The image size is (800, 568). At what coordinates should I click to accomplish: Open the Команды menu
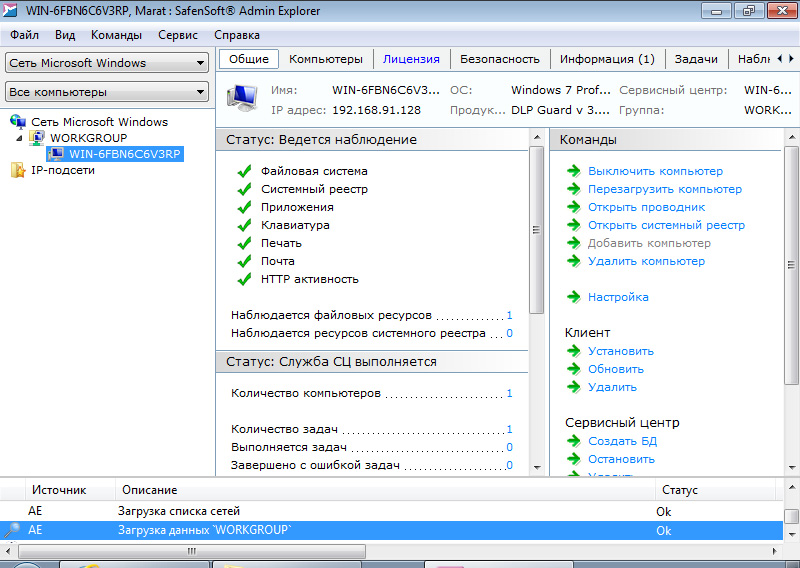point(116,35)
